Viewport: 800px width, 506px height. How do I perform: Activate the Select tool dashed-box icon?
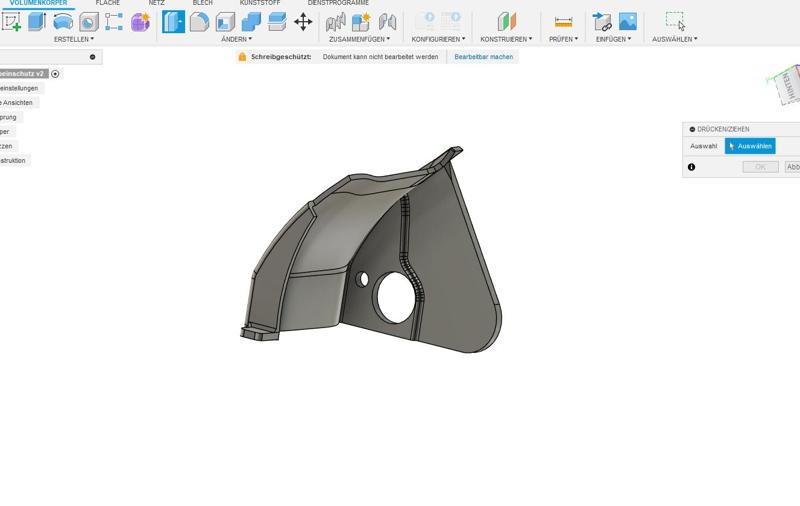point(675,22)
